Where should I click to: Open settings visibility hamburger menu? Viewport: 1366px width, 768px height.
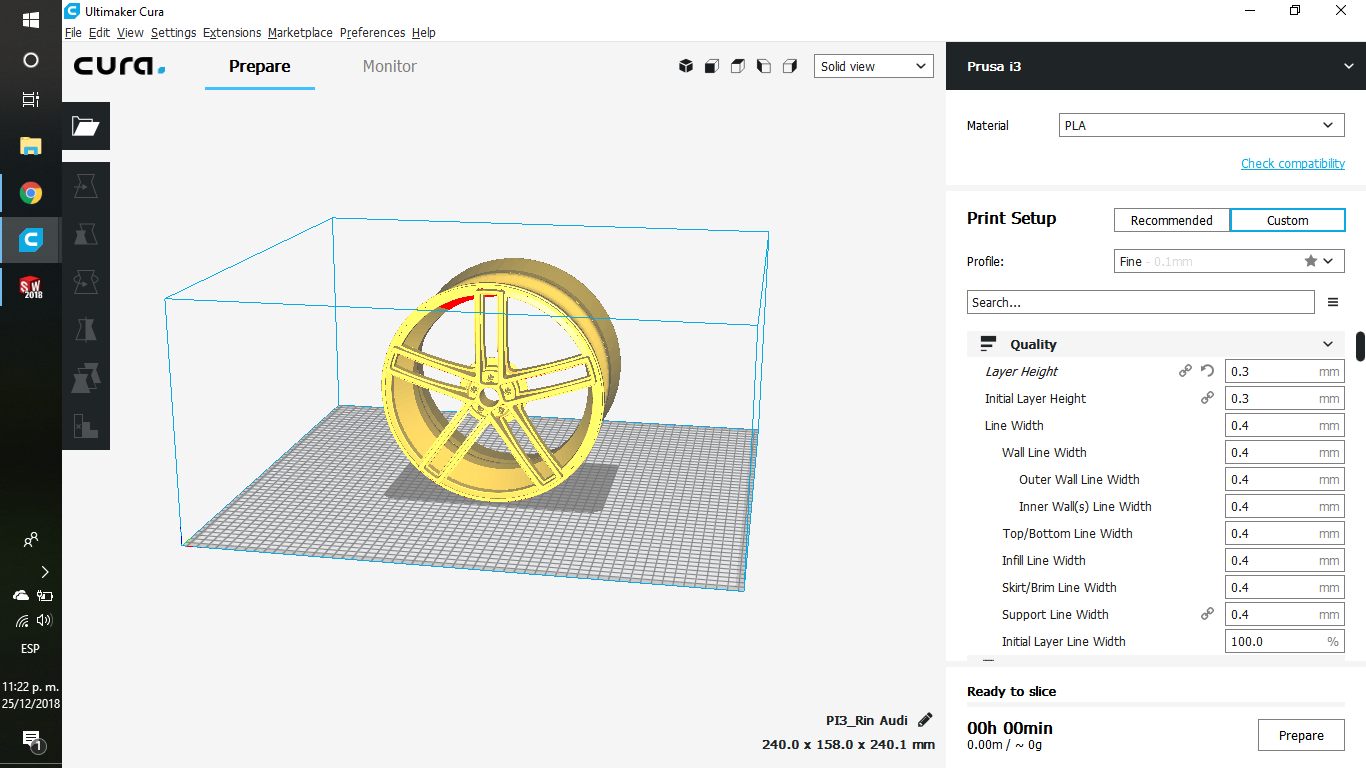coord(1333,302)
